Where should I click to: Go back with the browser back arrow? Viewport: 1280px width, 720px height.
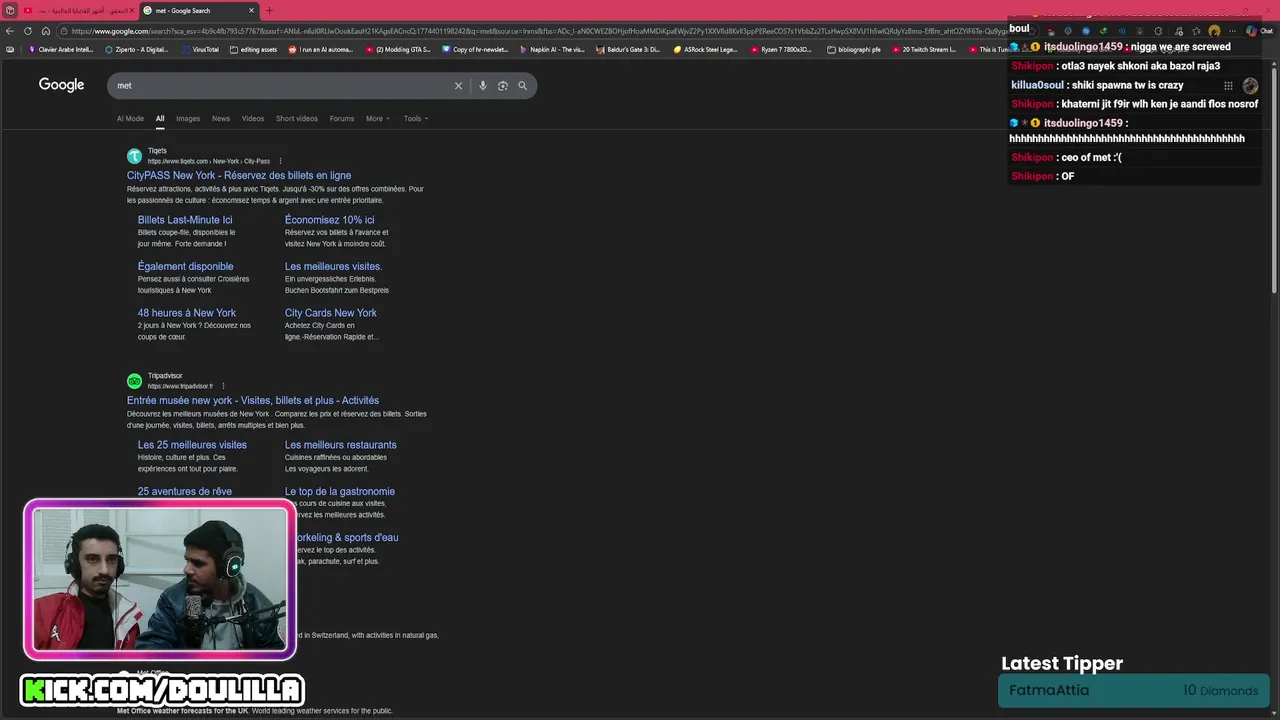click(10, 31)
